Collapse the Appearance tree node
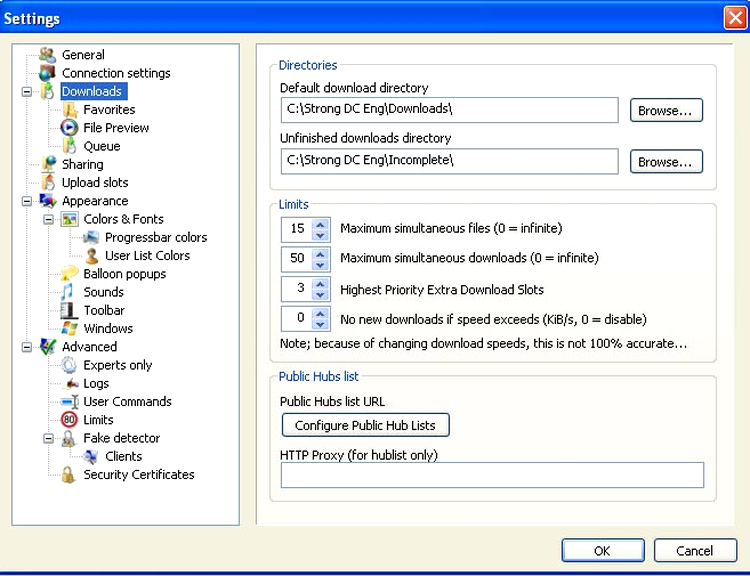The height and width of the screenshot is (576, 750). [27, 201]
